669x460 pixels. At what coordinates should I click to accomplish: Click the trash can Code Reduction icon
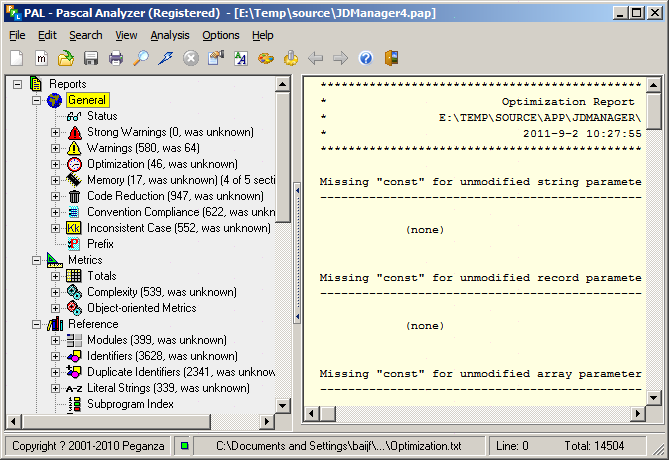coord(74,196)
